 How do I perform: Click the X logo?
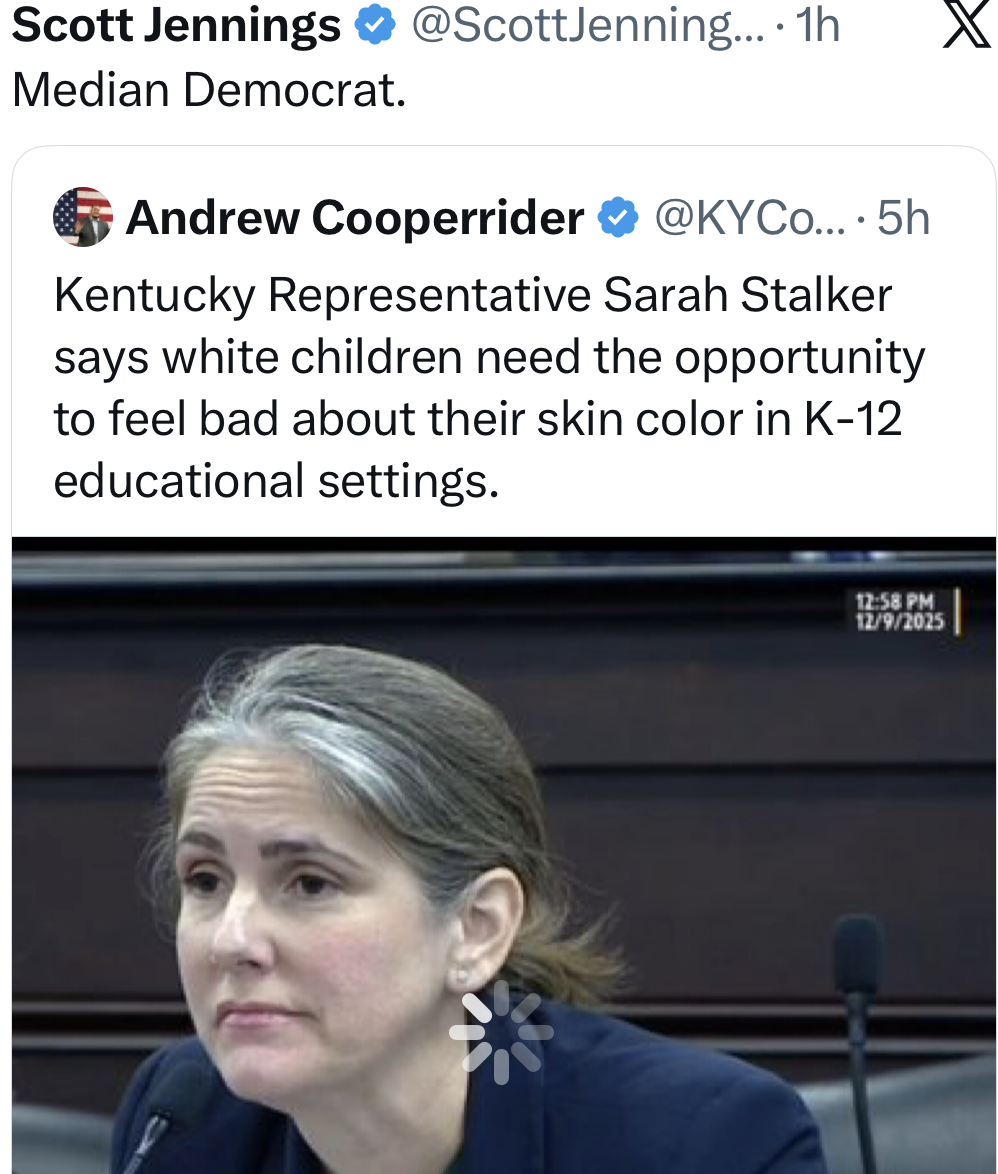[x=965, y=26]
